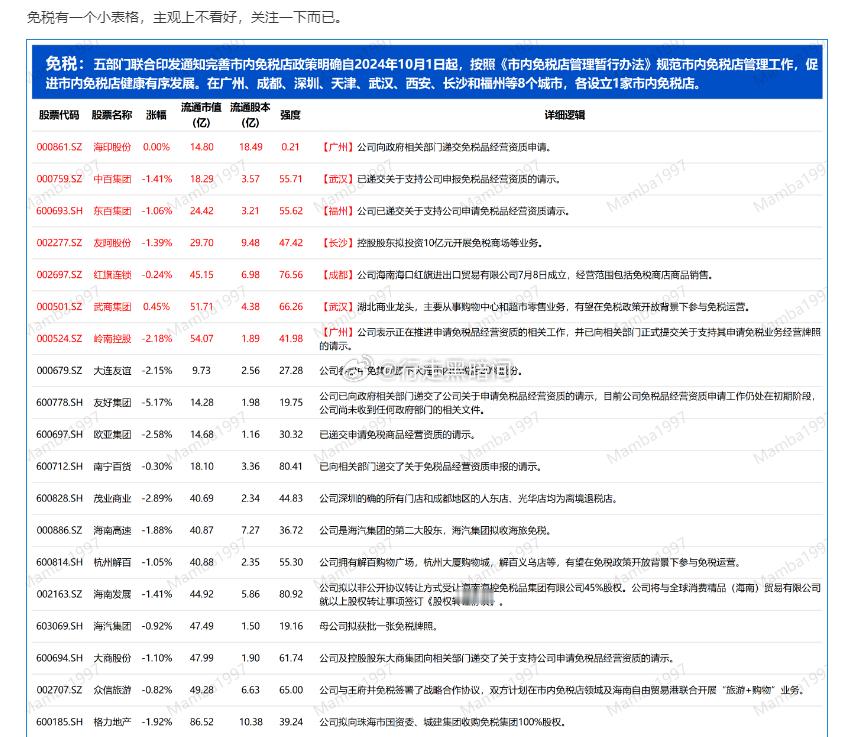Select stock code 002277.SZ
The image size is (857, 737).
click(x=59, y=243)
